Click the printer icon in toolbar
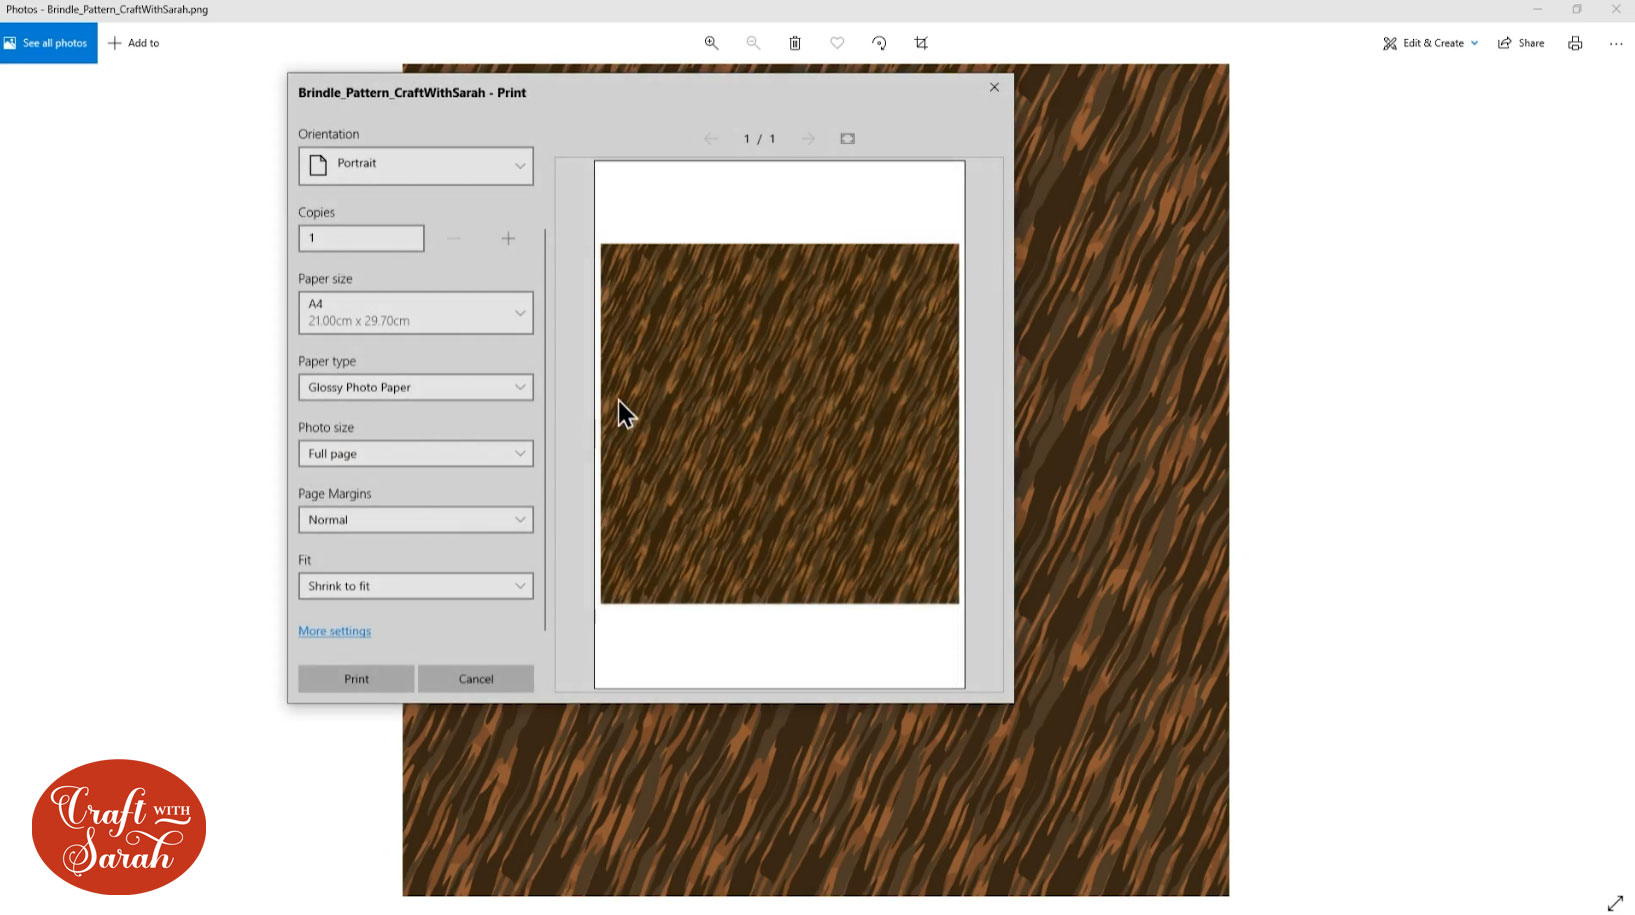 [1575, 43]
